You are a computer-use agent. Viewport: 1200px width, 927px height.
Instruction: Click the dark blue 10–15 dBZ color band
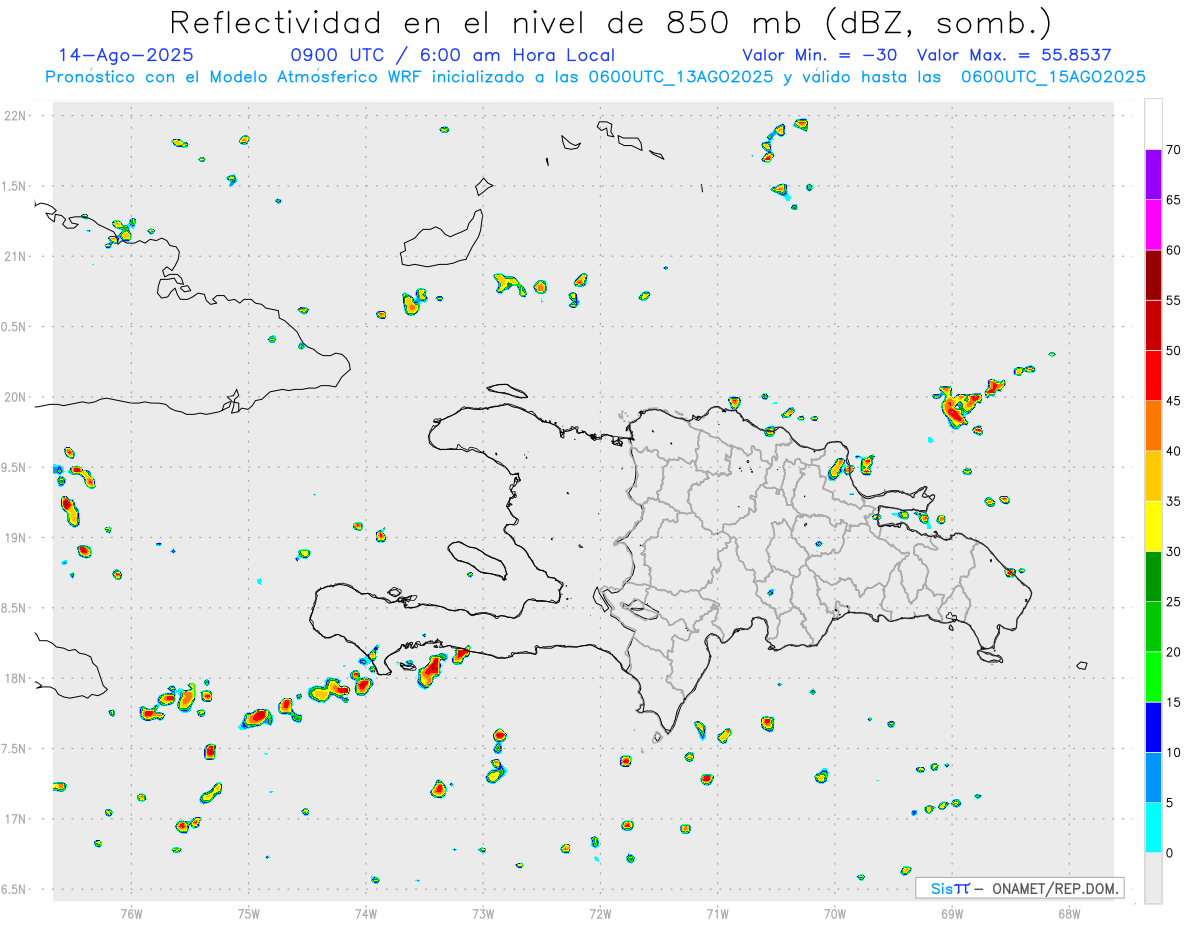click(1153, 727)
